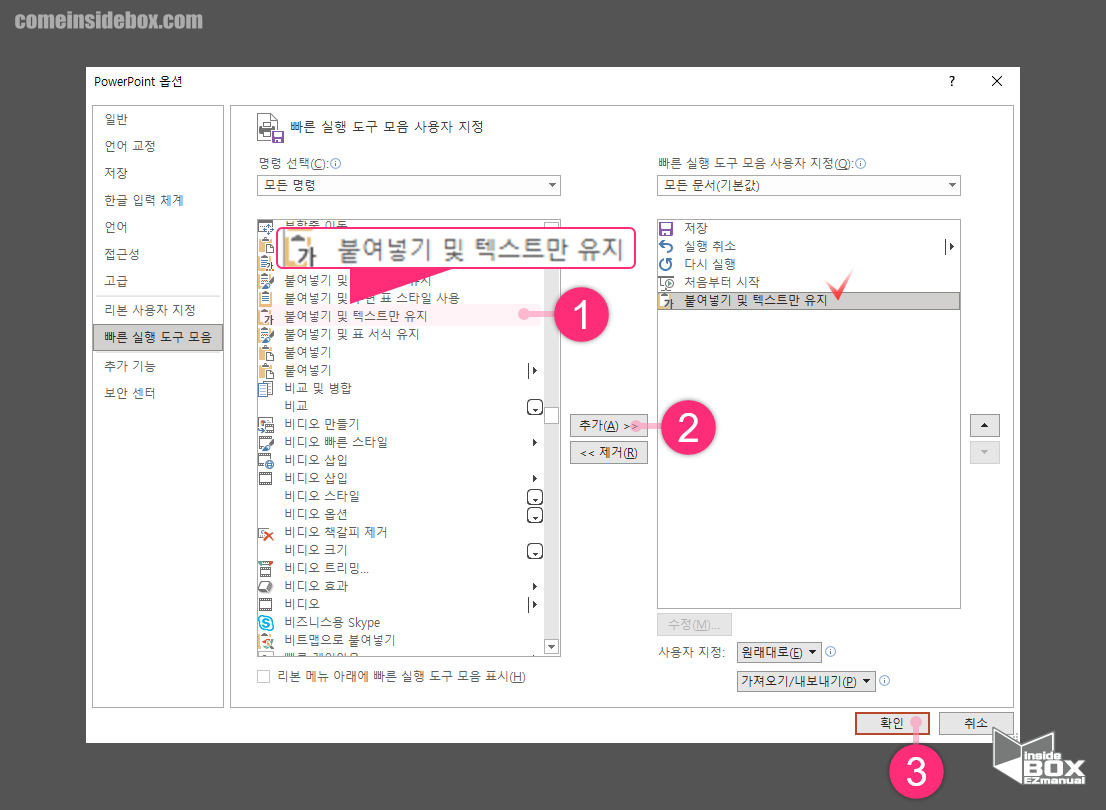The width and height of the screenshot is (1106, 810).
Task: Click the 비트맵으로 붙여넣기 command icon
Action: (265, 640)
